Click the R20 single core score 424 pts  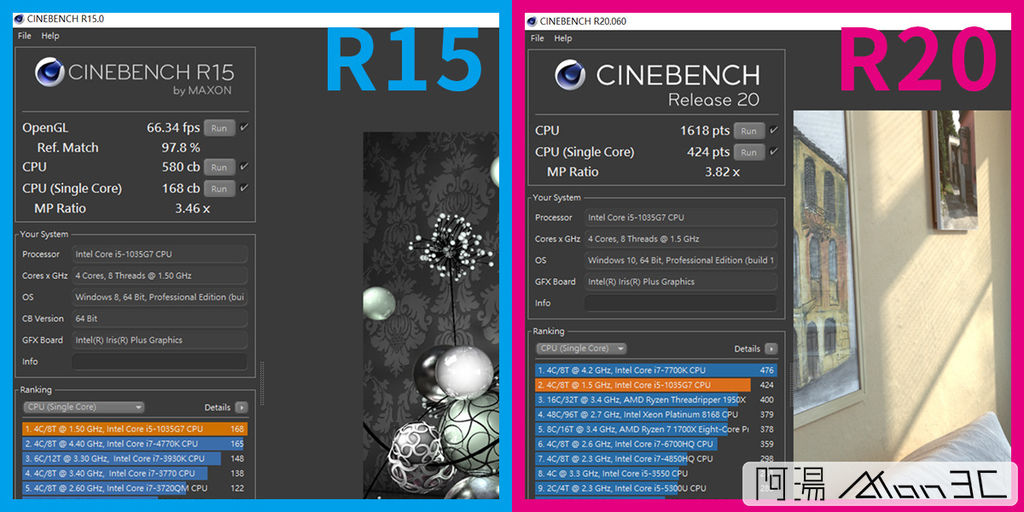coord(709,152)
